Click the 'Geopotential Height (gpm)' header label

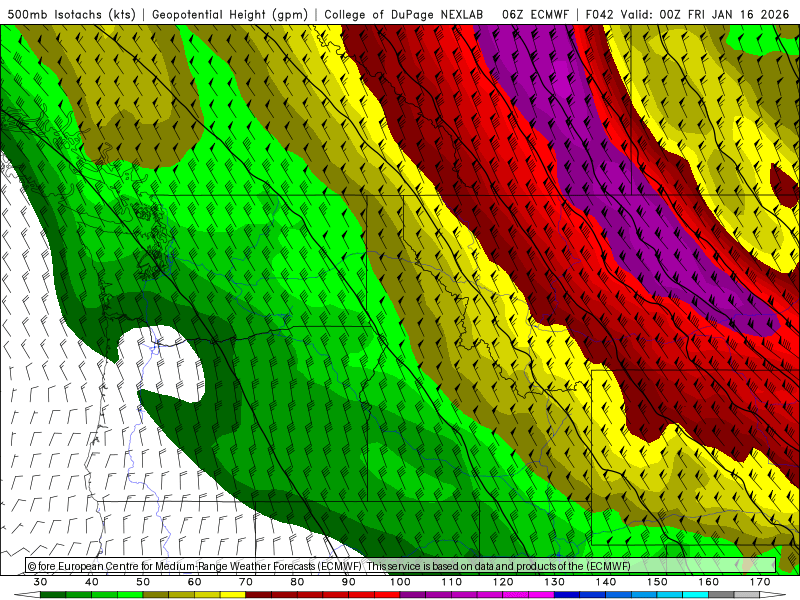click(230, 15)
